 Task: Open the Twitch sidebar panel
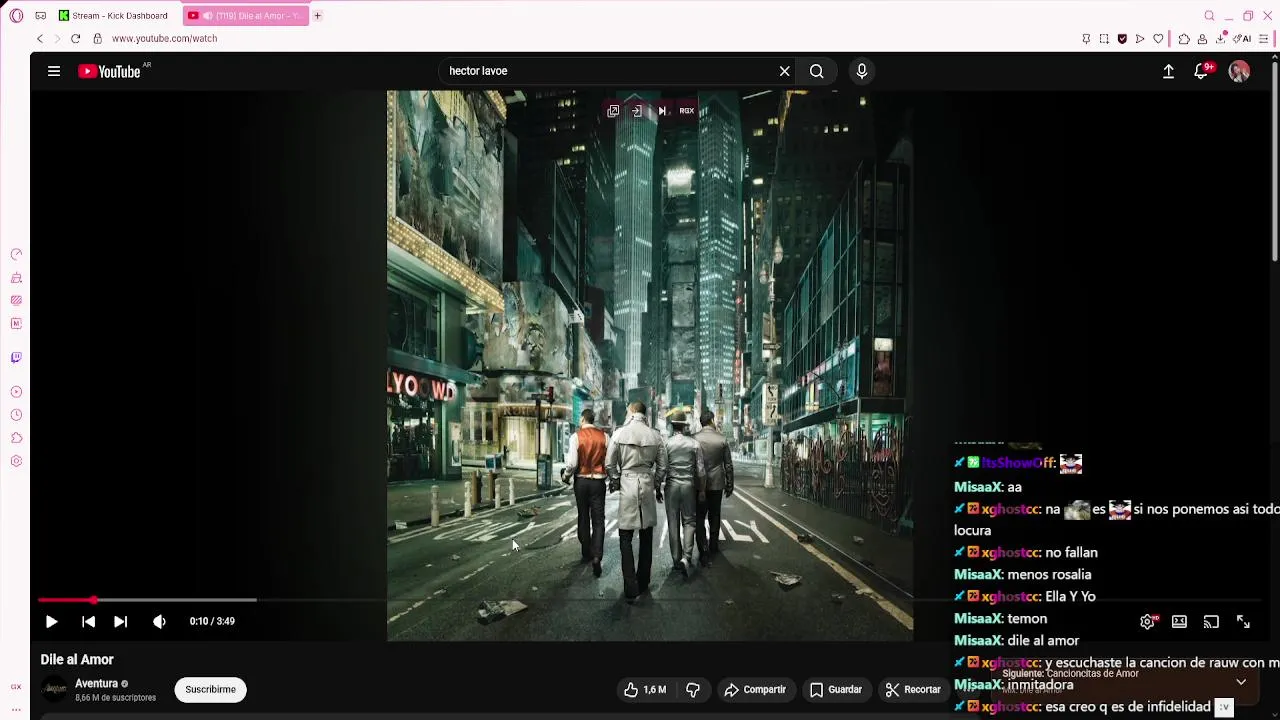(16, 357)
